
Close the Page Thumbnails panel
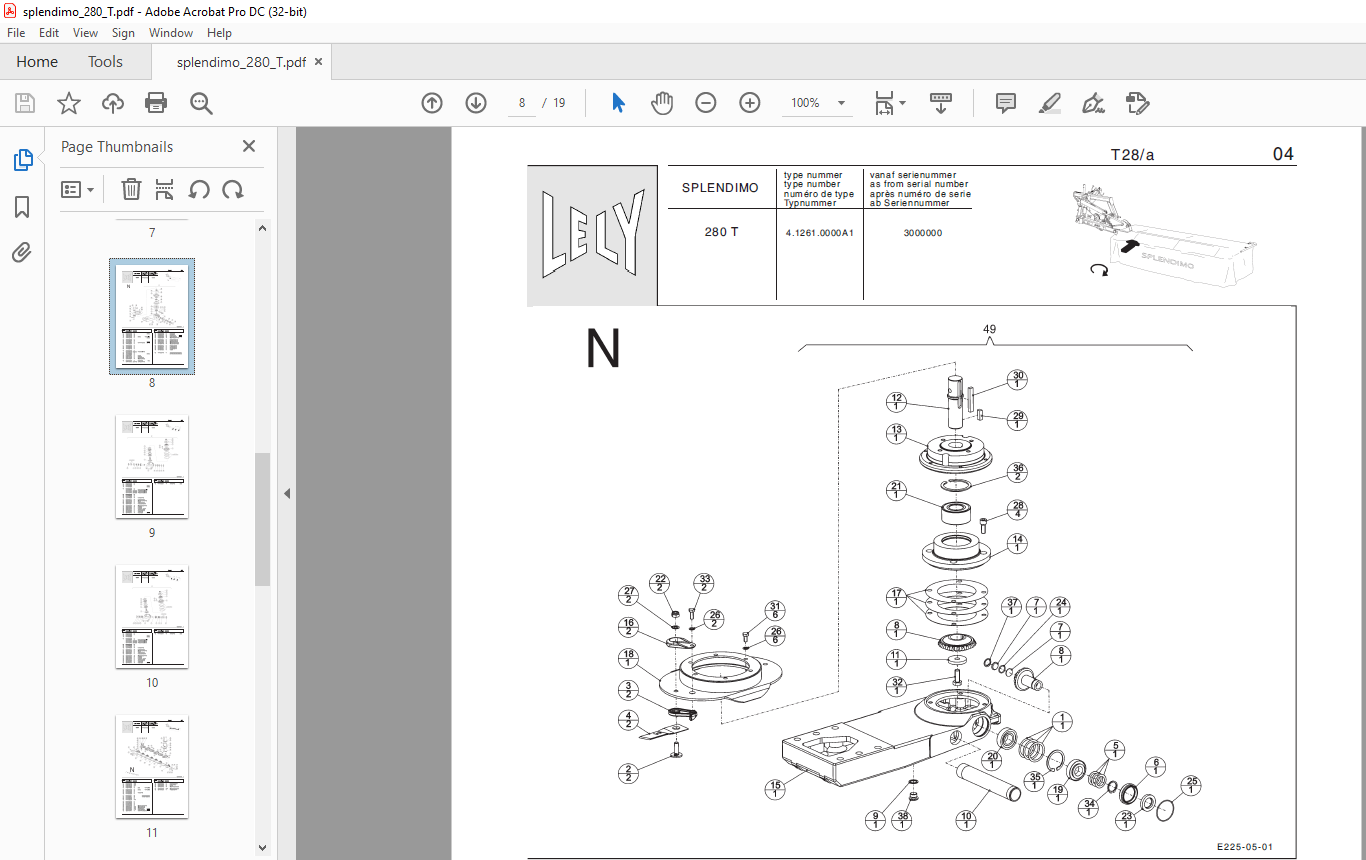(x=249, y=146)
